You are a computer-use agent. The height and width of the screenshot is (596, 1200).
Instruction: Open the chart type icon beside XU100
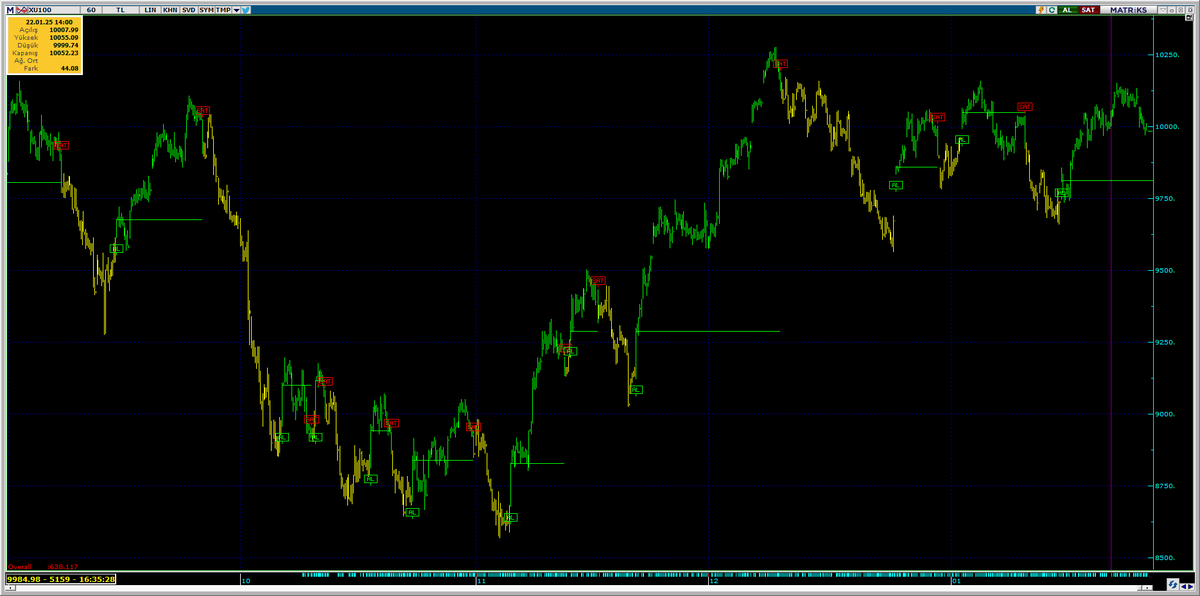(x=21, y=10)
